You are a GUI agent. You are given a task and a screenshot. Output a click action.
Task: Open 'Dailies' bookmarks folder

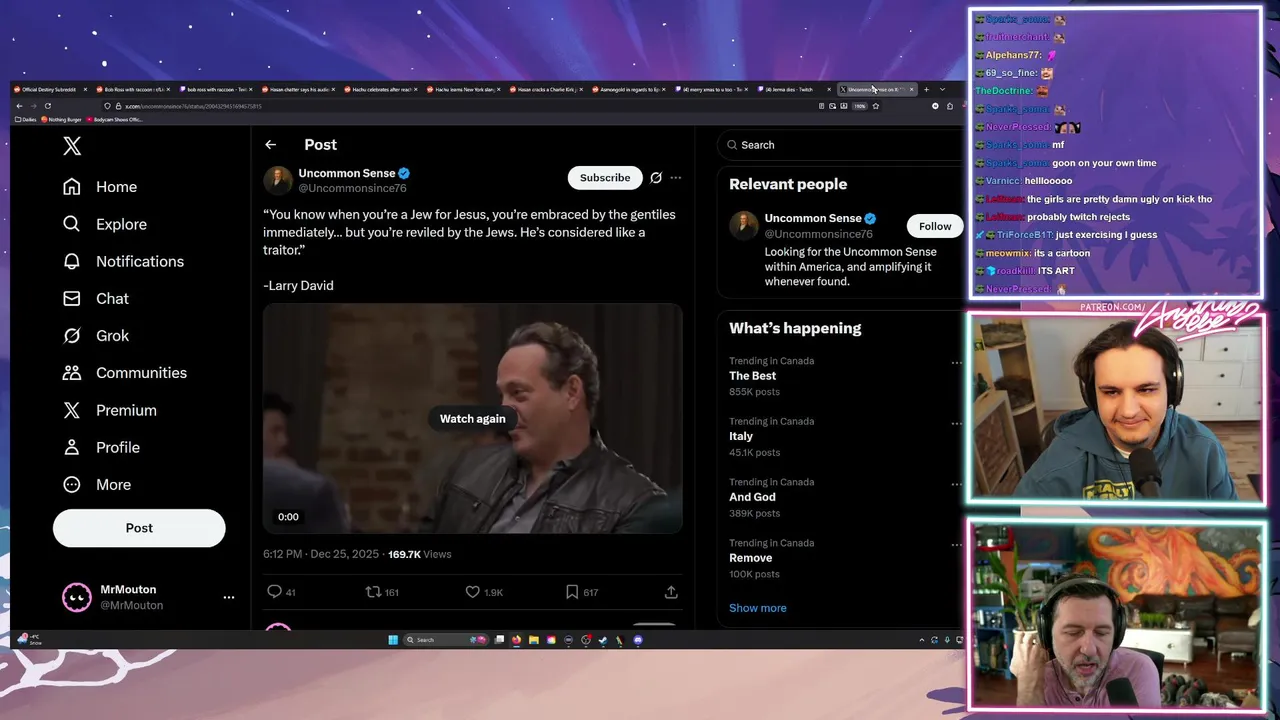tap(26, 120)
